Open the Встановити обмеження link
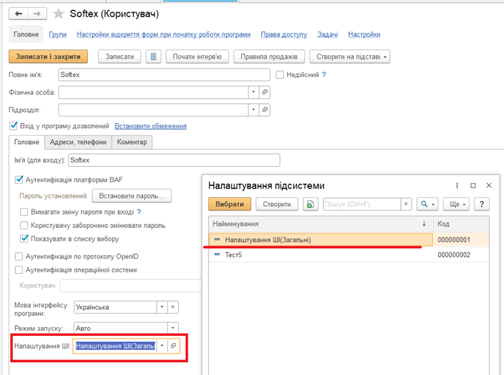The width and height of the screenshot is (504, 375). (x=151, y=126)
